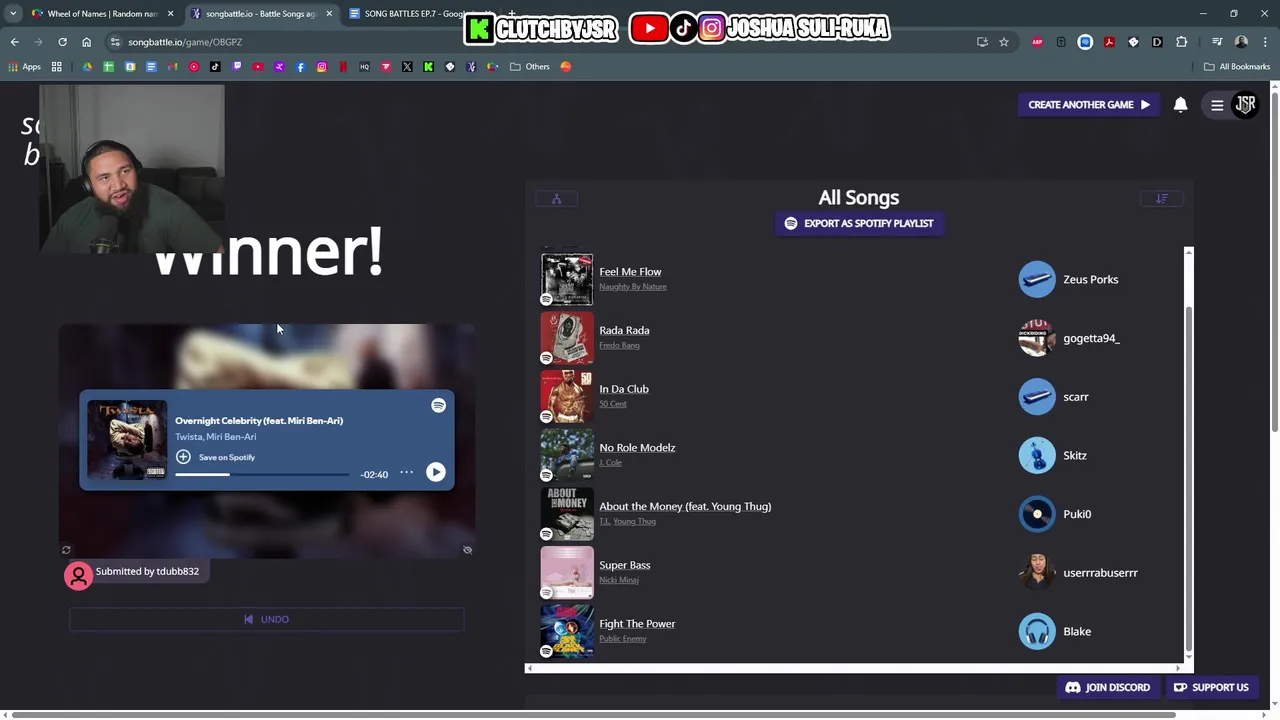Seek within the Overnight Celebrity progress bar
Screen dimensions: 1280x720
click(x=262, y=474)
